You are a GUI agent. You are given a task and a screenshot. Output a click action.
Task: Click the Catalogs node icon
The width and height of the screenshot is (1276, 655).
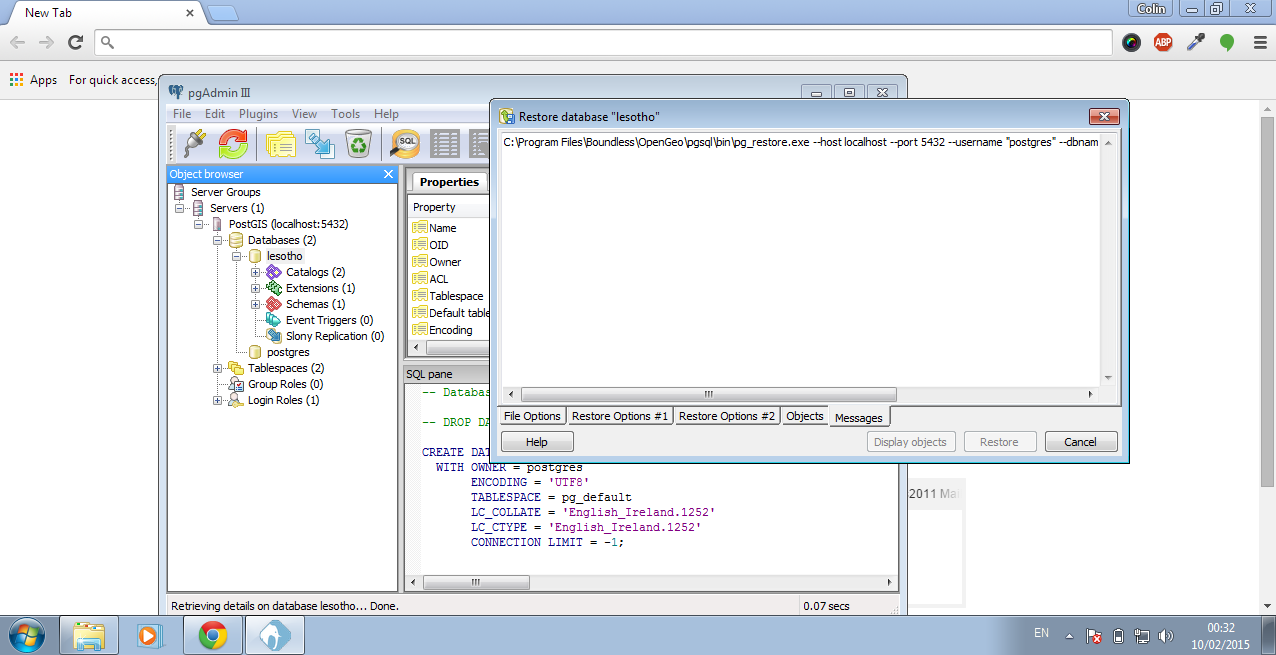tap(274, 272)
